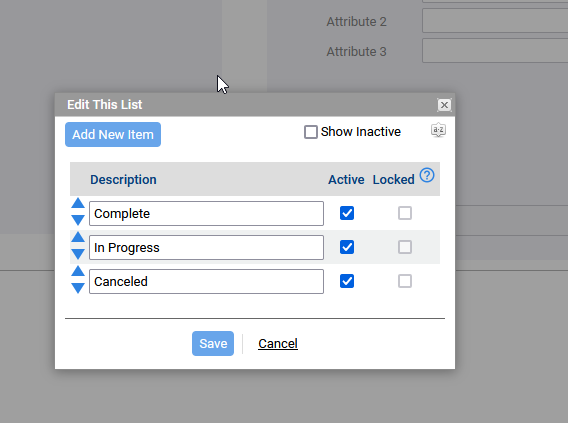Cancel editing the list
The height and width of the screenshot is (423, 568).
click(278, 343)
